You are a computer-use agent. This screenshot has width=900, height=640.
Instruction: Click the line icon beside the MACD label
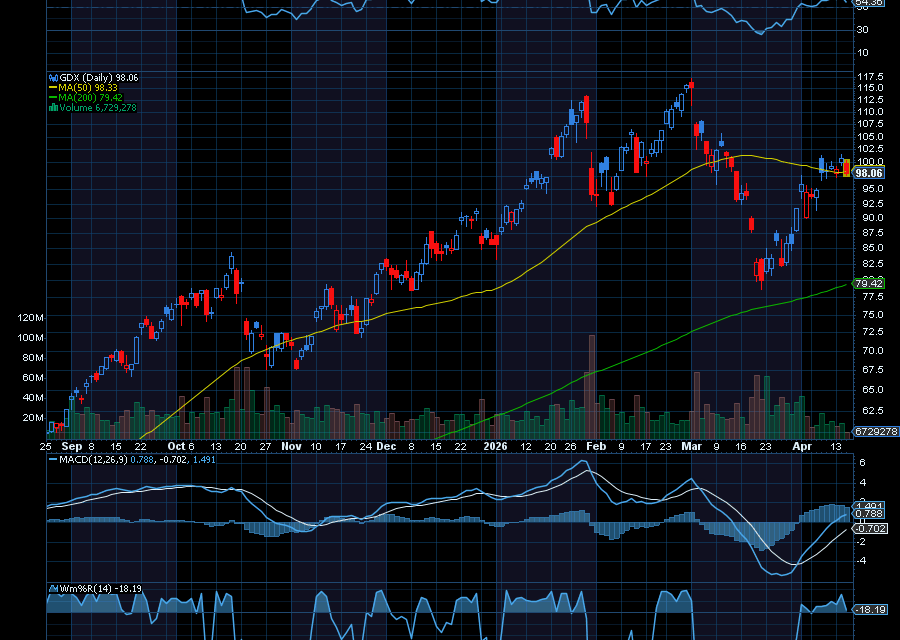[52, 459]
